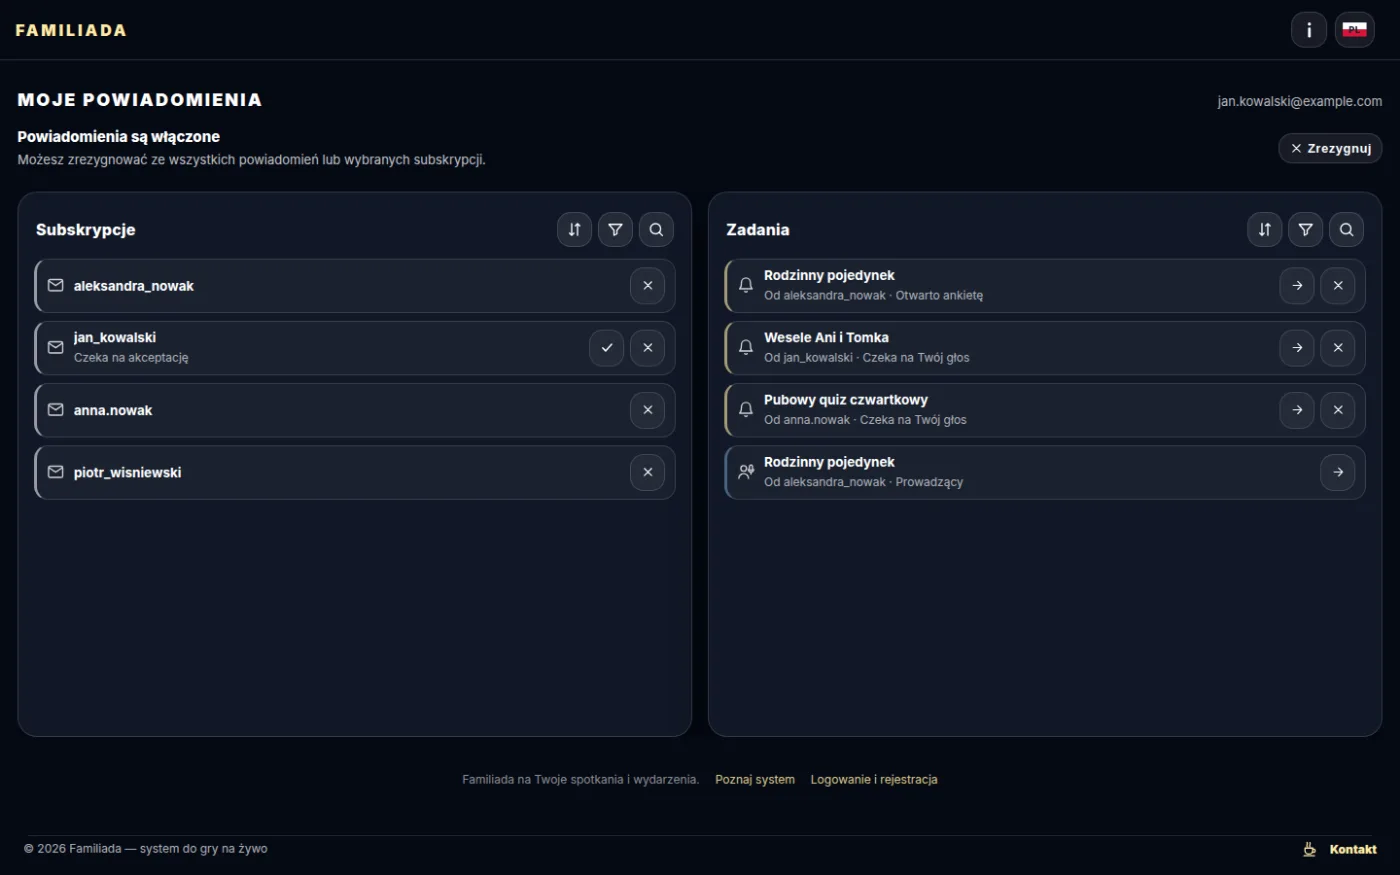Click 'Od aleksandra_nowak · Prowadzący' subtitle
The height and width of the screenshot is (875, 1400).
[x=864, y=482]
